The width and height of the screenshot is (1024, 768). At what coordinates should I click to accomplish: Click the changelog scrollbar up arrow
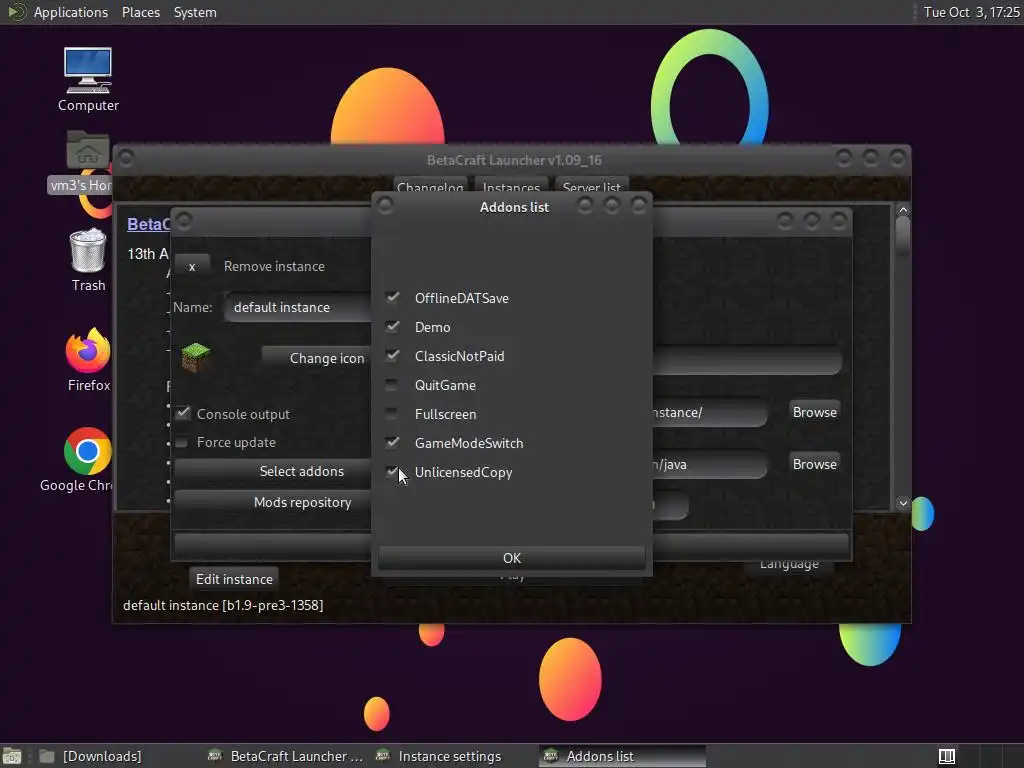[x=903, y=210]
